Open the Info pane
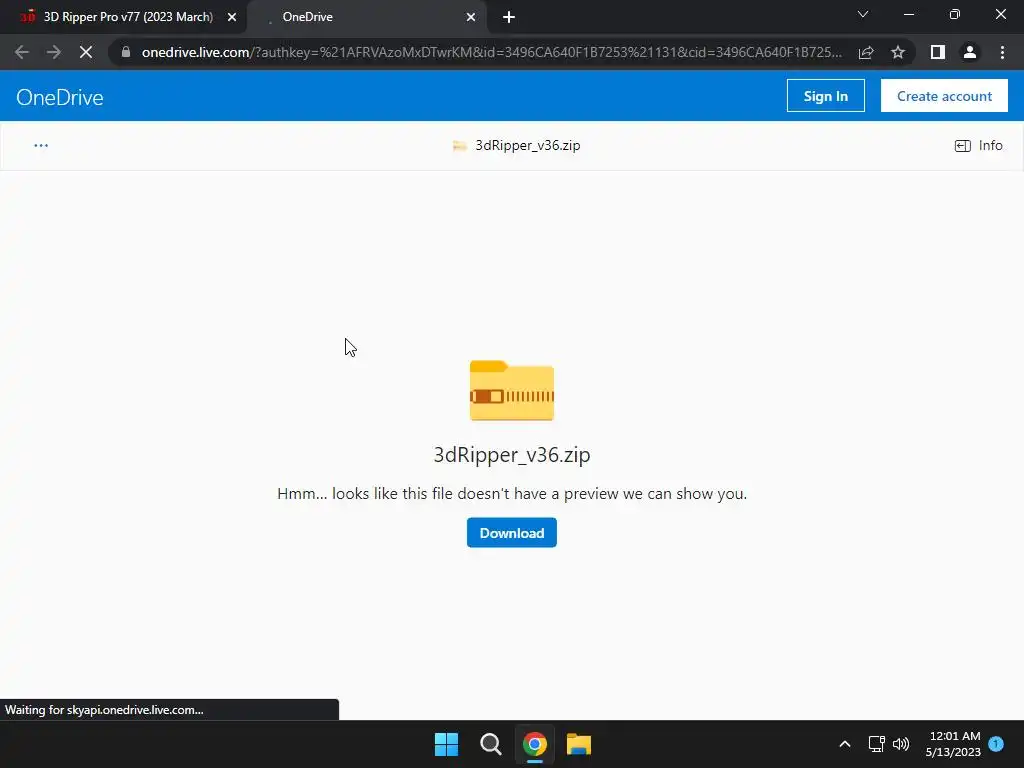This screenshot has width=1024, height=768. [x=978, y=146]
